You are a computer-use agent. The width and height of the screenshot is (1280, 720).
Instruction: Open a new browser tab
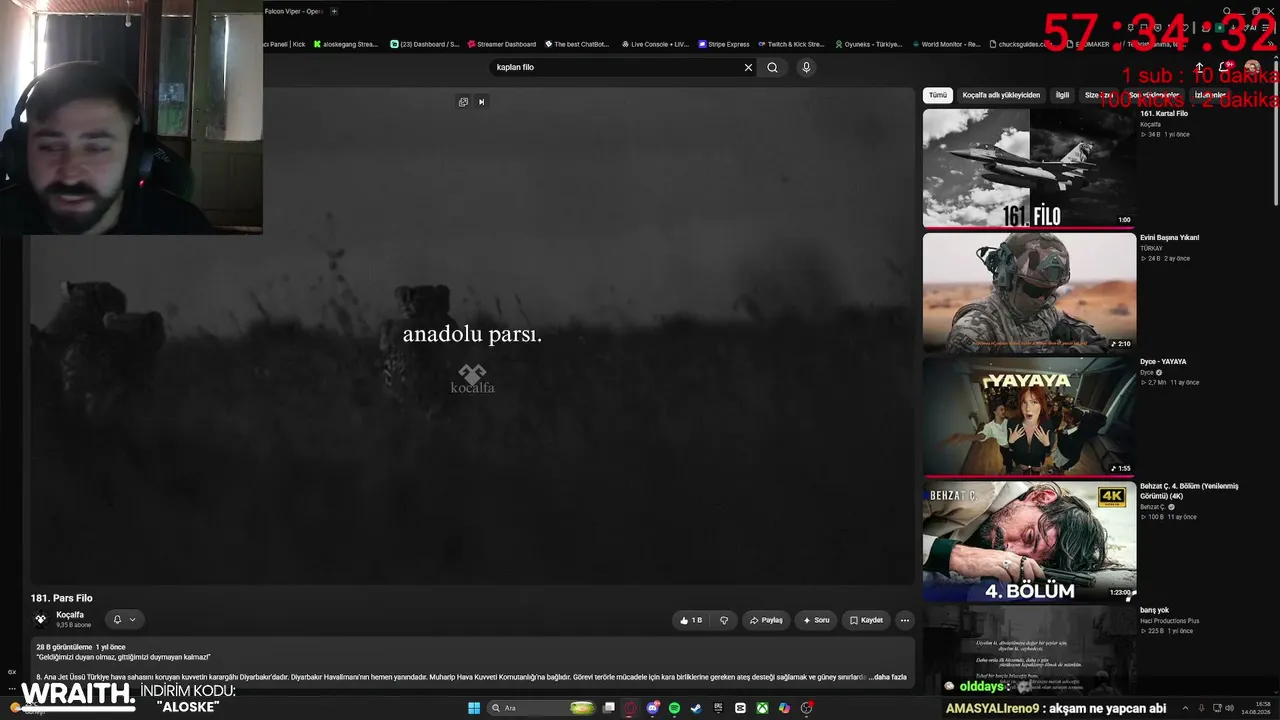[334, 11]
